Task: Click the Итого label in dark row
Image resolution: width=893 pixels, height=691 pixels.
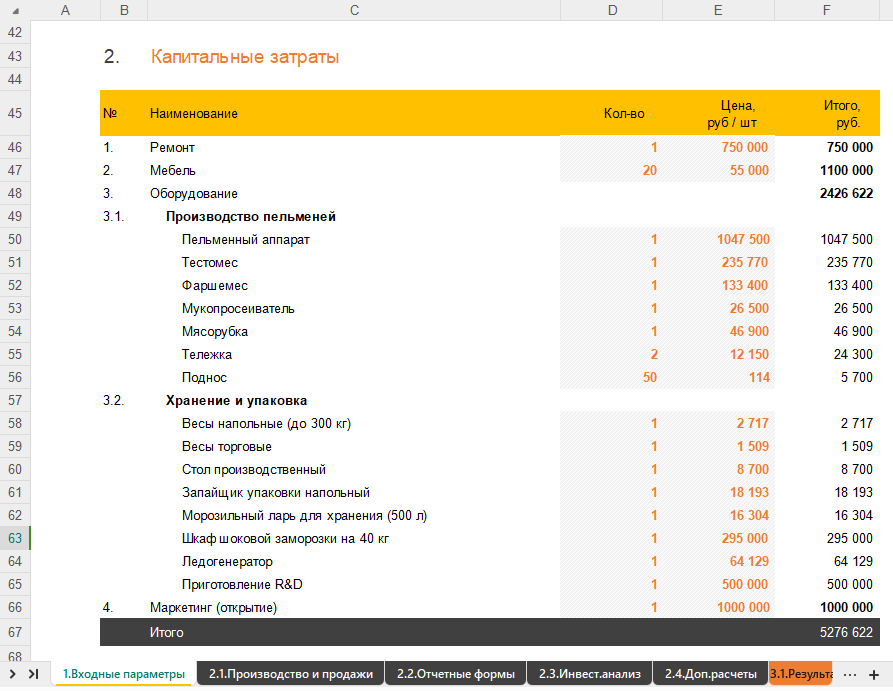Action: (x=166, y=632)
